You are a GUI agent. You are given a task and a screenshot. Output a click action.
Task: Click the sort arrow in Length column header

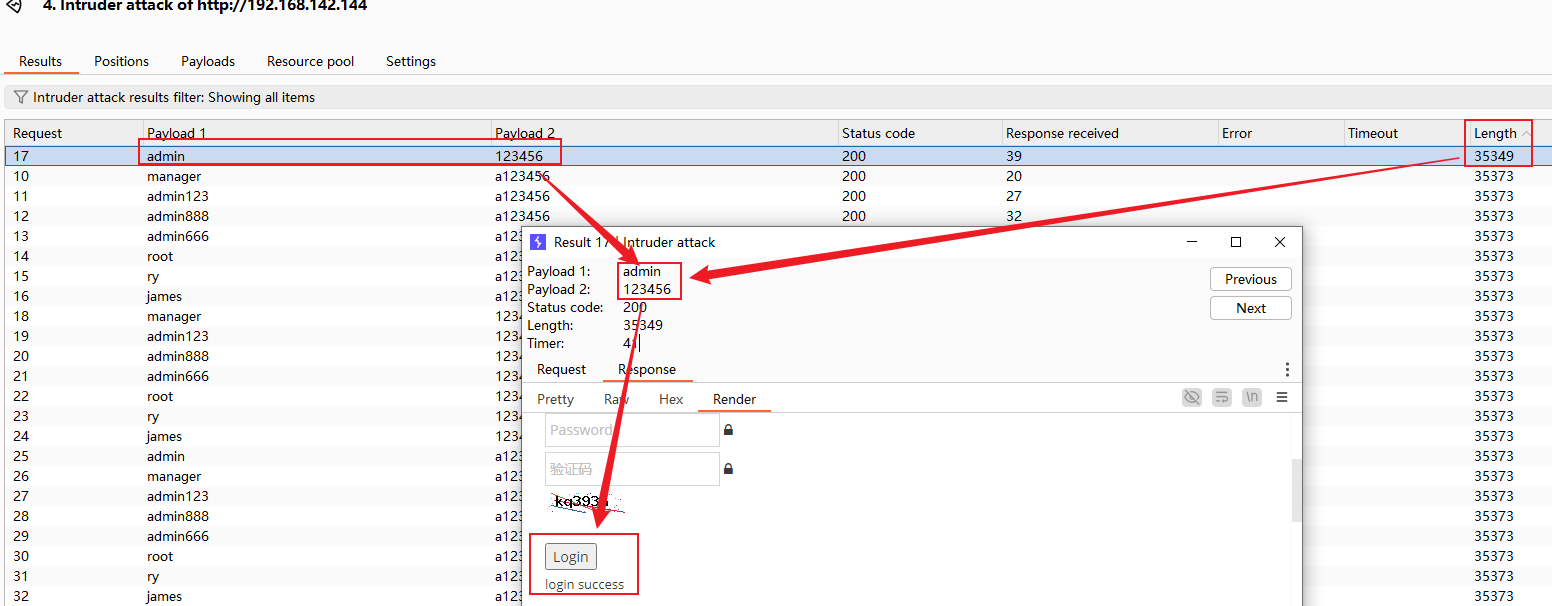tap(1526, 134)
